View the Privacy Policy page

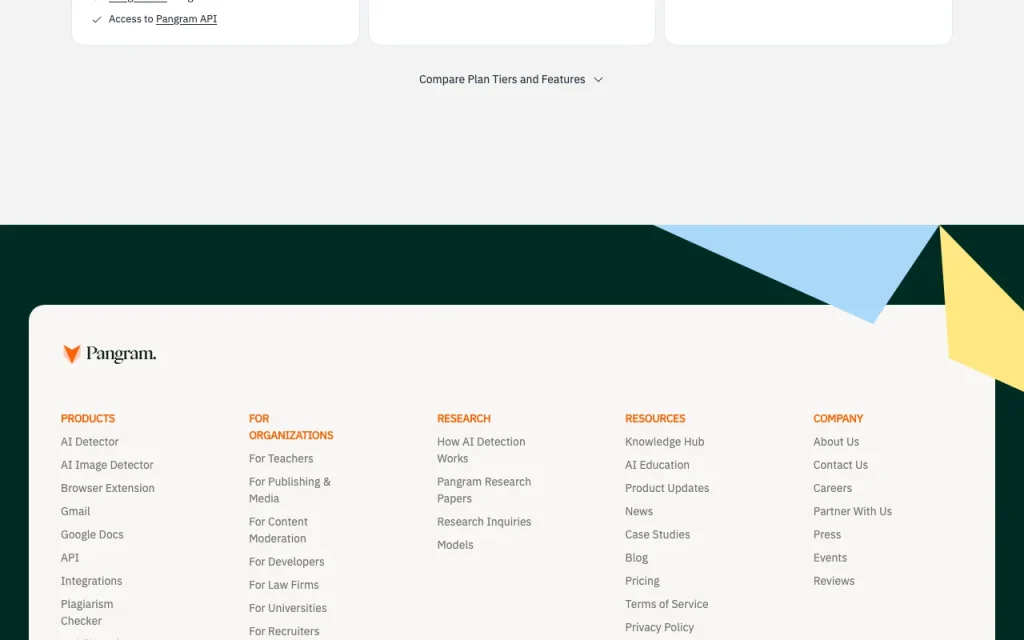[x=660, y=627]
